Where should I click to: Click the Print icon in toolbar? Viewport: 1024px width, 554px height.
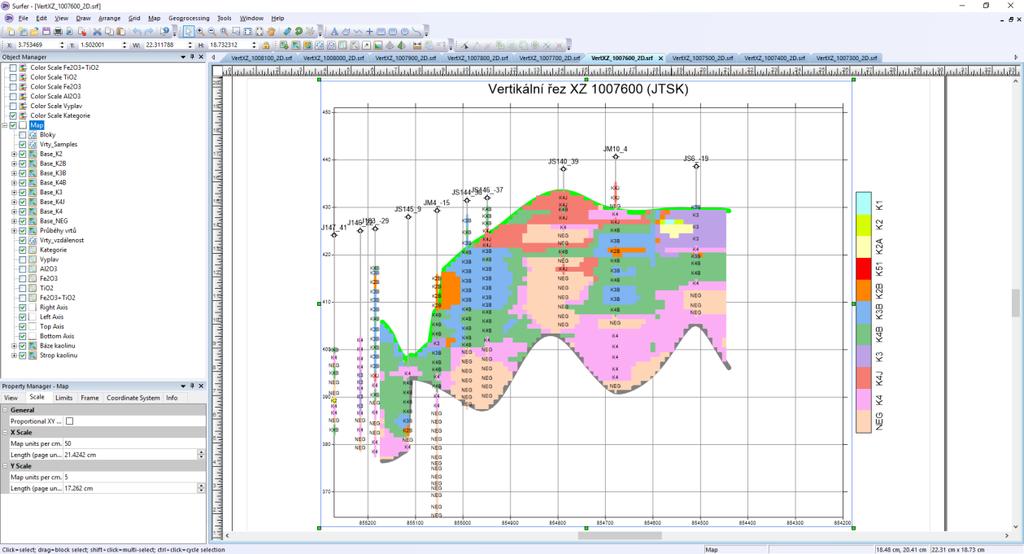click(57, 31)
